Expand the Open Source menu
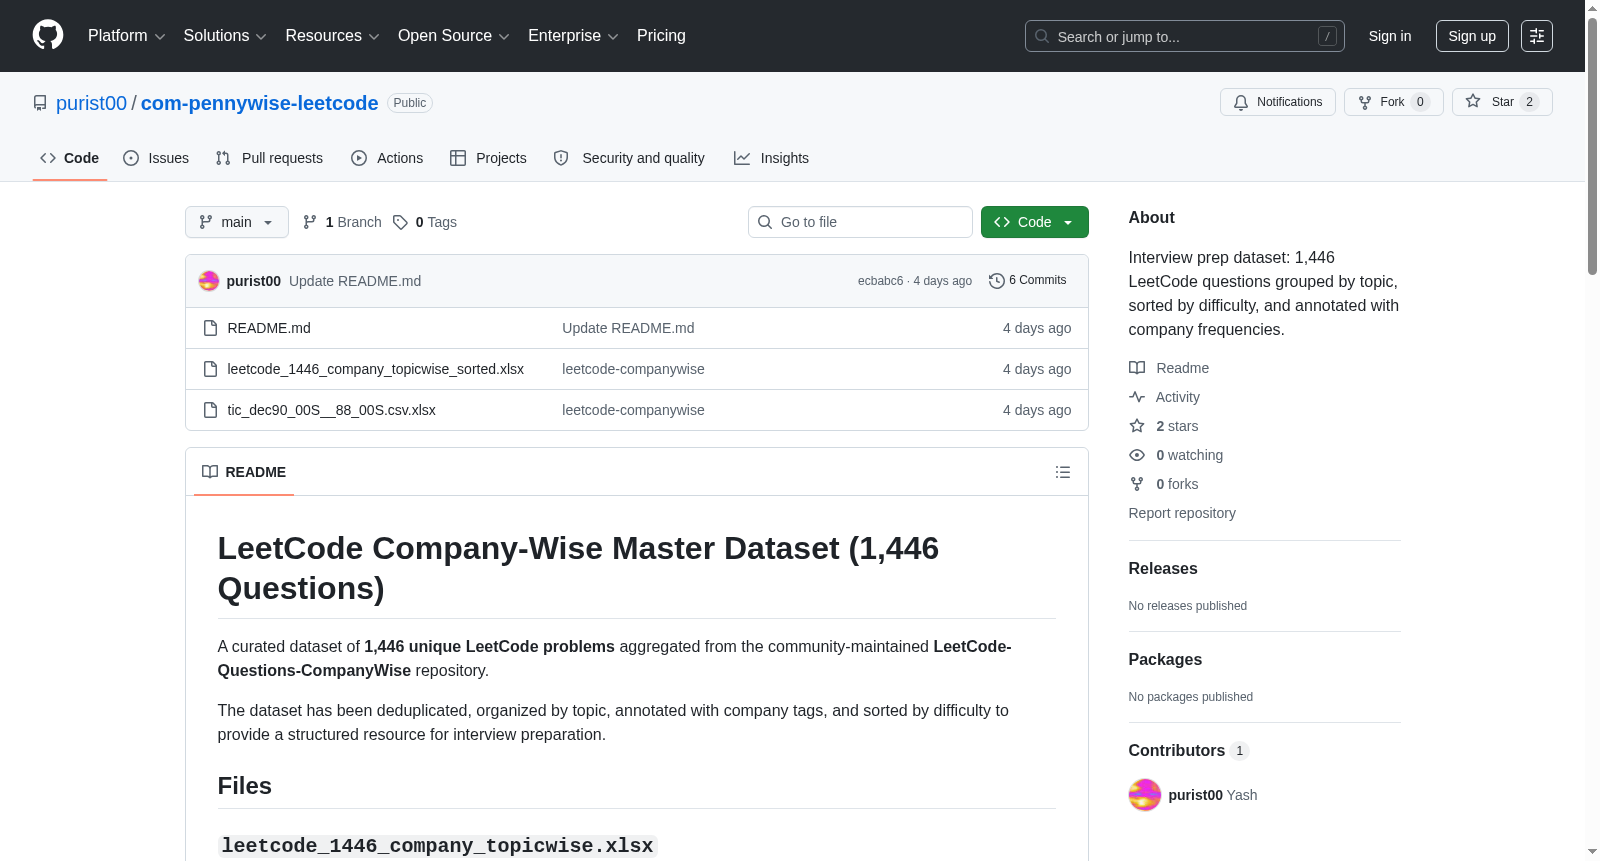This screenshot has height=861, width=1600. click(453, 36)
